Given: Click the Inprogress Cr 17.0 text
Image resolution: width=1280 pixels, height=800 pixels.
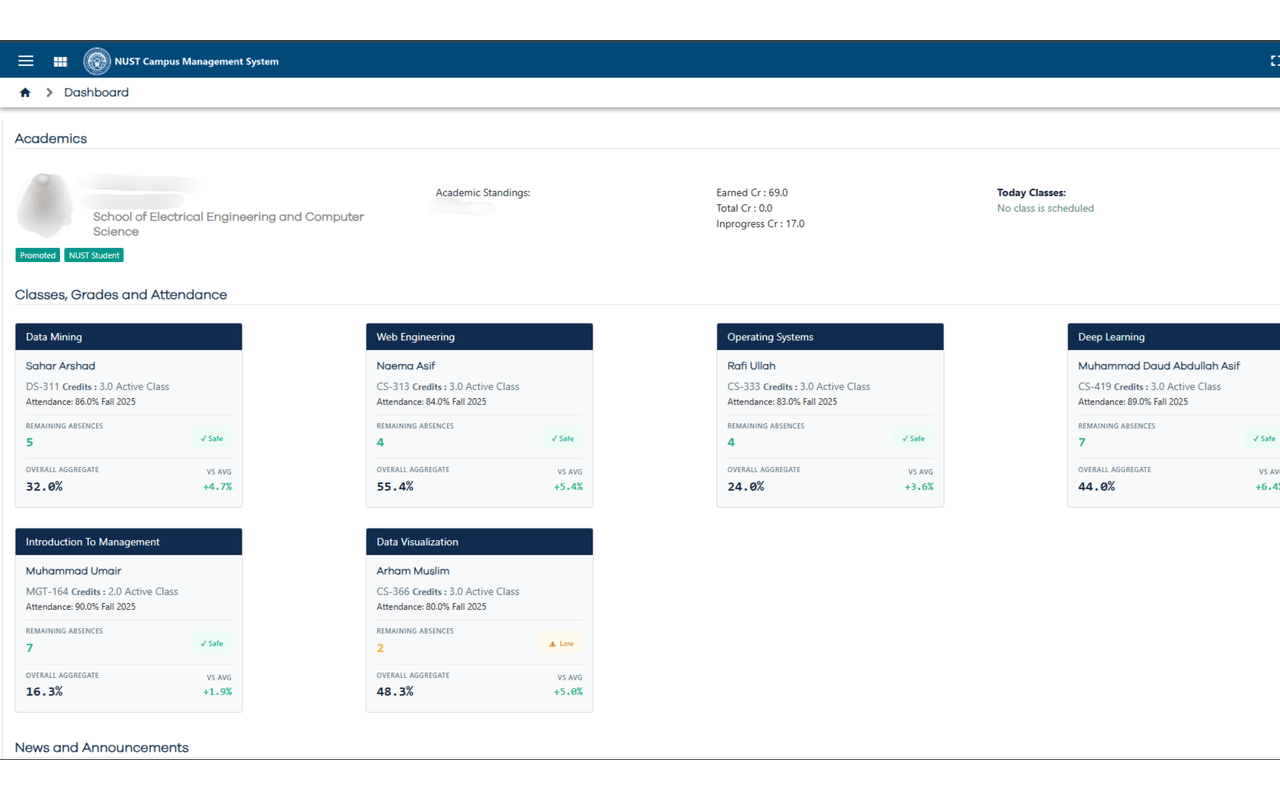Looking at the screenshot, I should click(761, 224).
